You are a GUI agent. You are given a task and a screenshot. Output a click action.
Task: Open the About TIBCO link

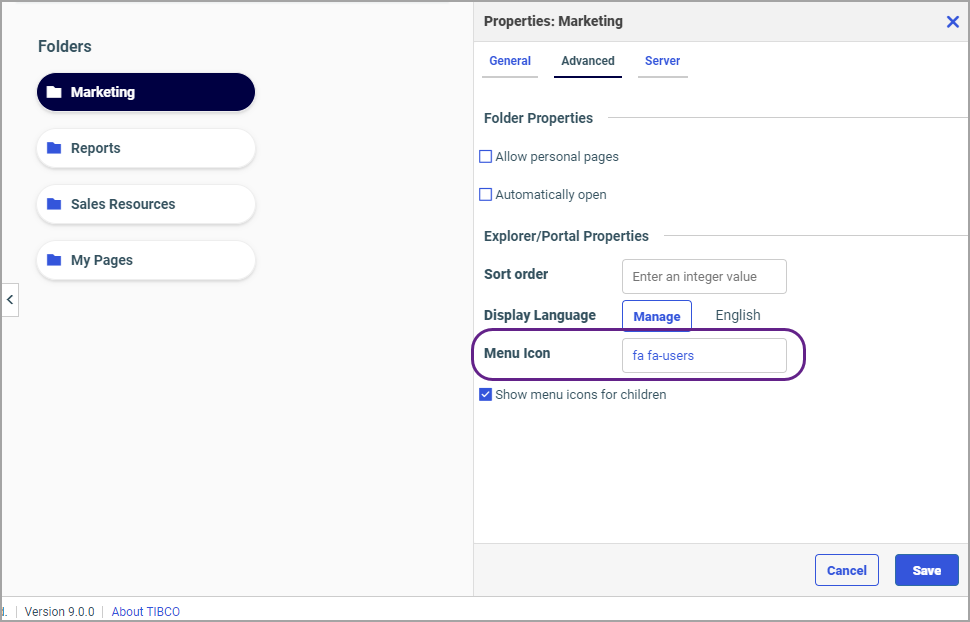146,611
